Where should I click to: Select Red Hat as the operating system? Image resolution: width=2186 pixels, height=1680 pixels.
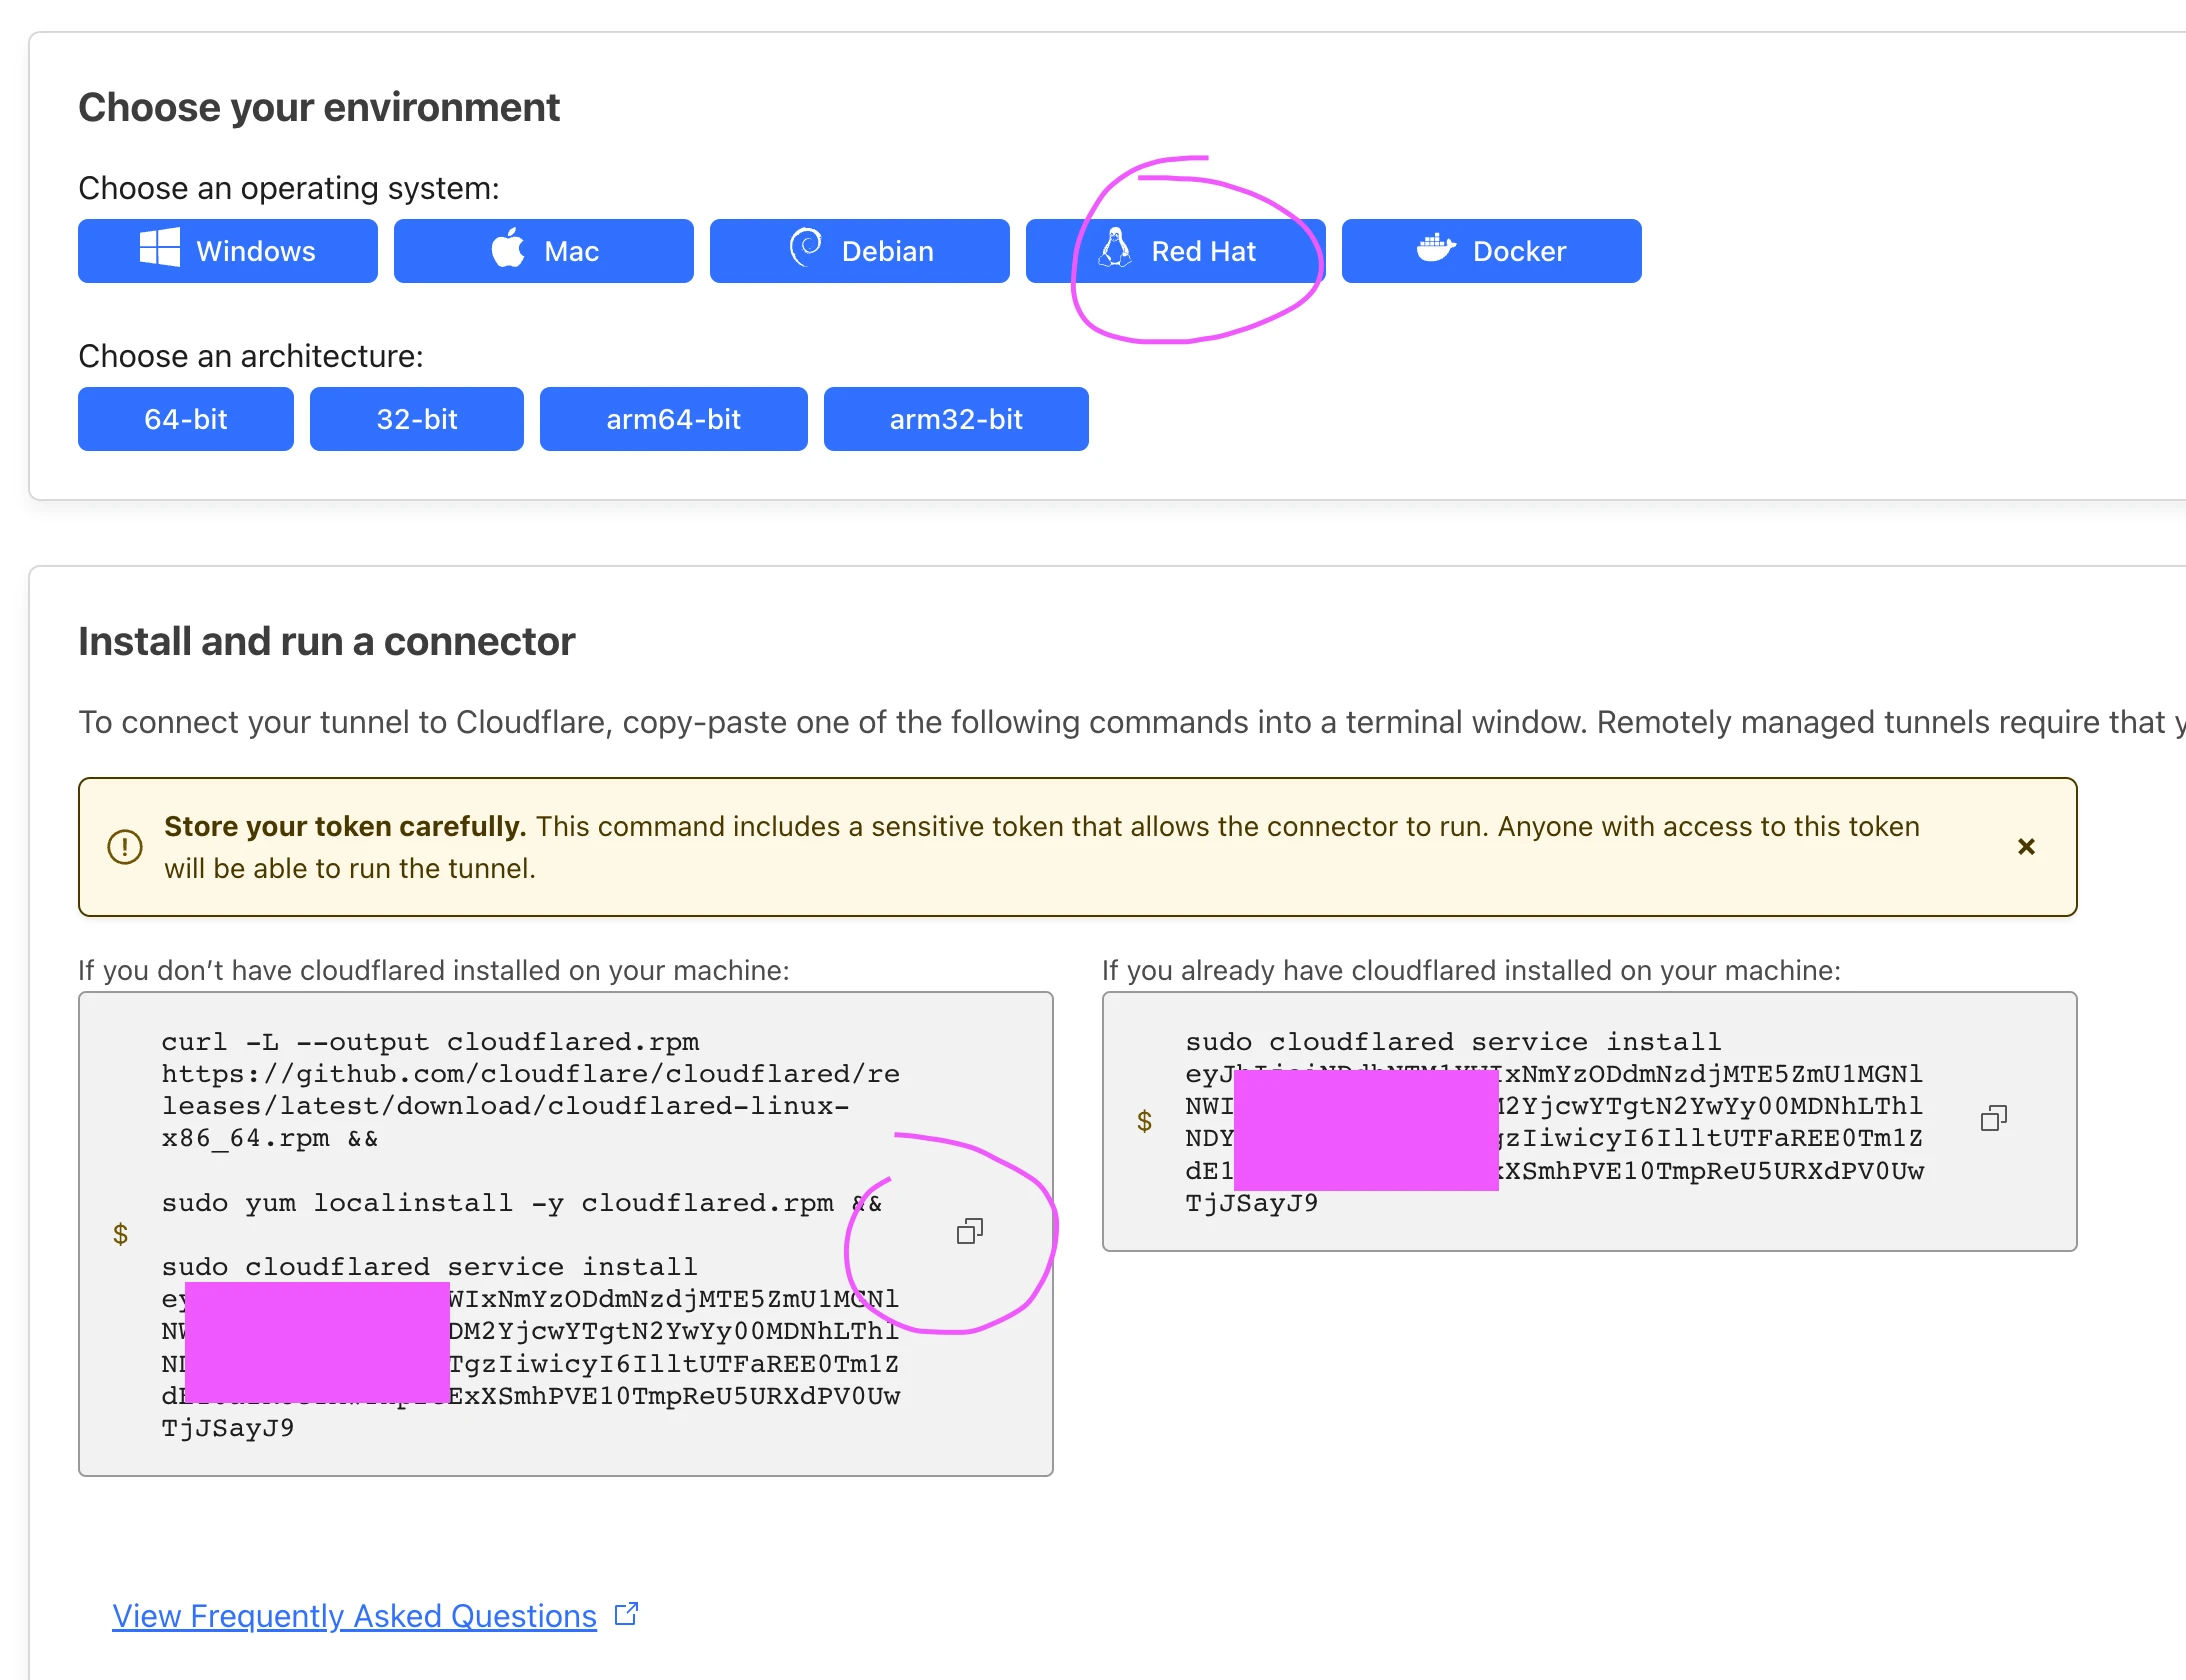tap(1176, 251)
